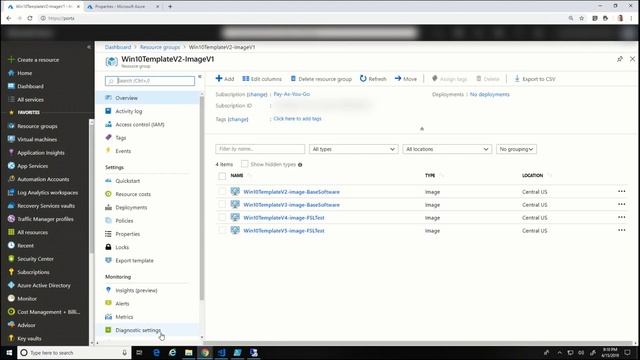640x360 pixels.
Task: Open the No grouping dropdown
Action: click(516, 149)
